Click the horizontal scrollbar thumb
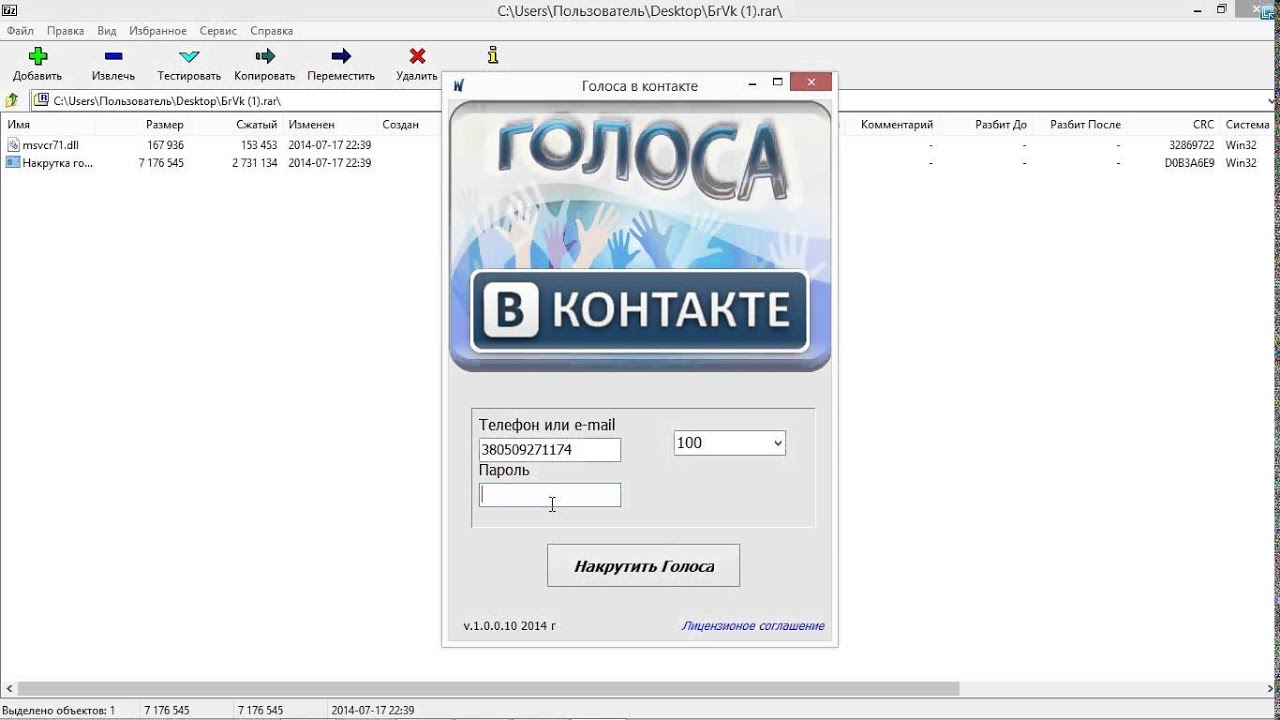Image resolution: width=1280 pixels, height=720 pixels. point(488,689)
